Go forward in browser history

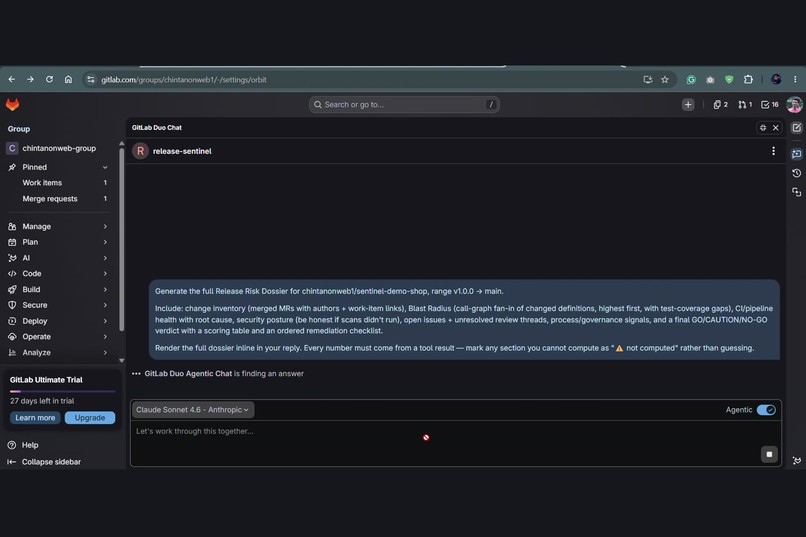click(30, 80)
